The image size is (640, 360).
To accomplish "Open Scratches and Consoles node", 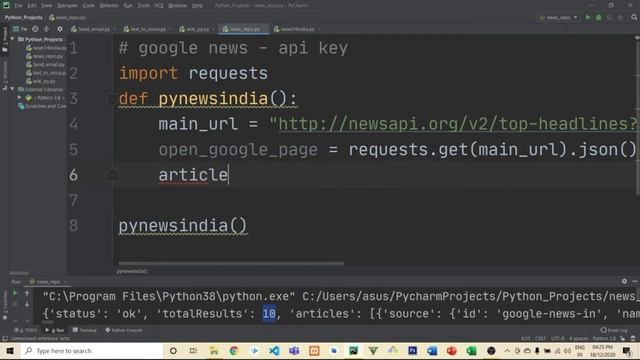I will tap(42, 106).
